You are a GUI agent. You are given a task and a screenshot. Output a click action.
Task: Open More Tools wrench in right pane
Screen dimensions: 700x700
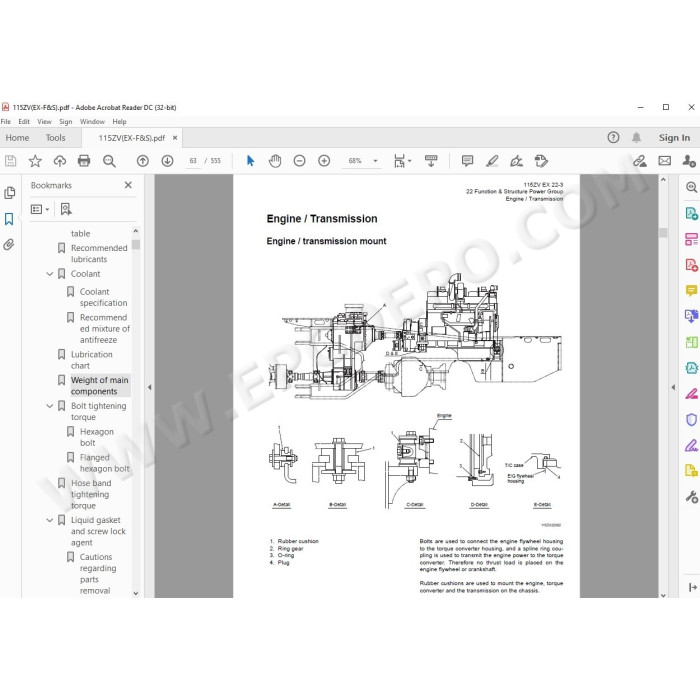pos(691,496)
